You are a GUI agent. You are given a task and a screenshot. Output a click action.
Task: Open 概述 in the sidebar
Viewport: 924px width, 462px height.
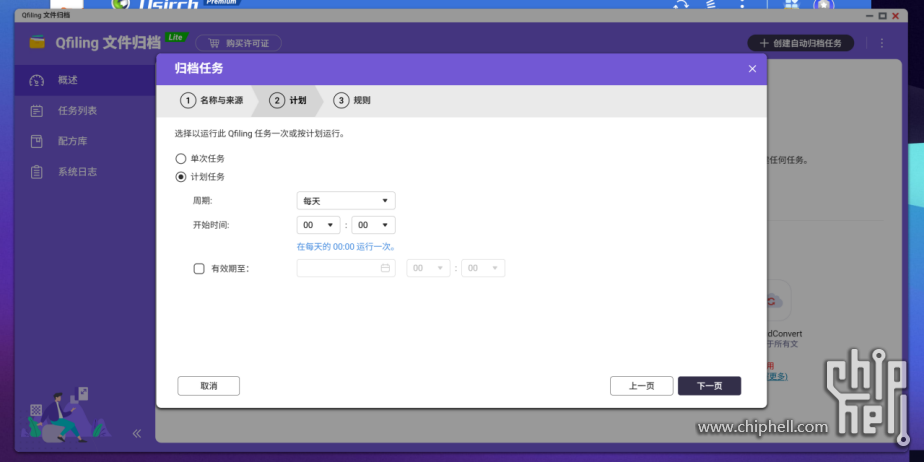click(85, 80)
